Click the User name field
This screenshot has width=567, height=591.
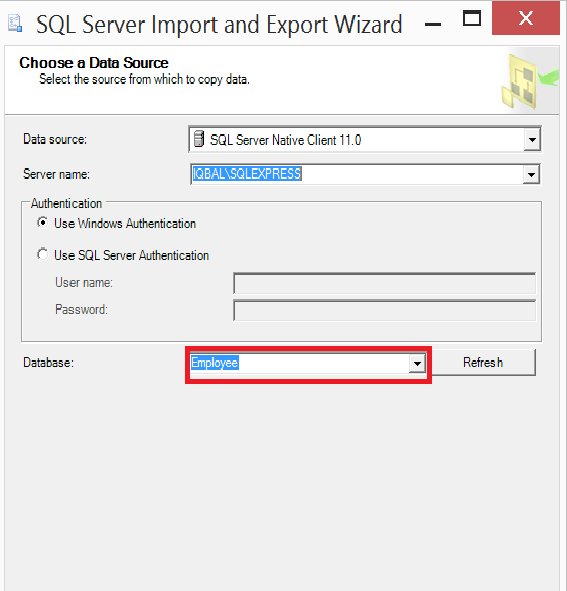coord(384,283)
